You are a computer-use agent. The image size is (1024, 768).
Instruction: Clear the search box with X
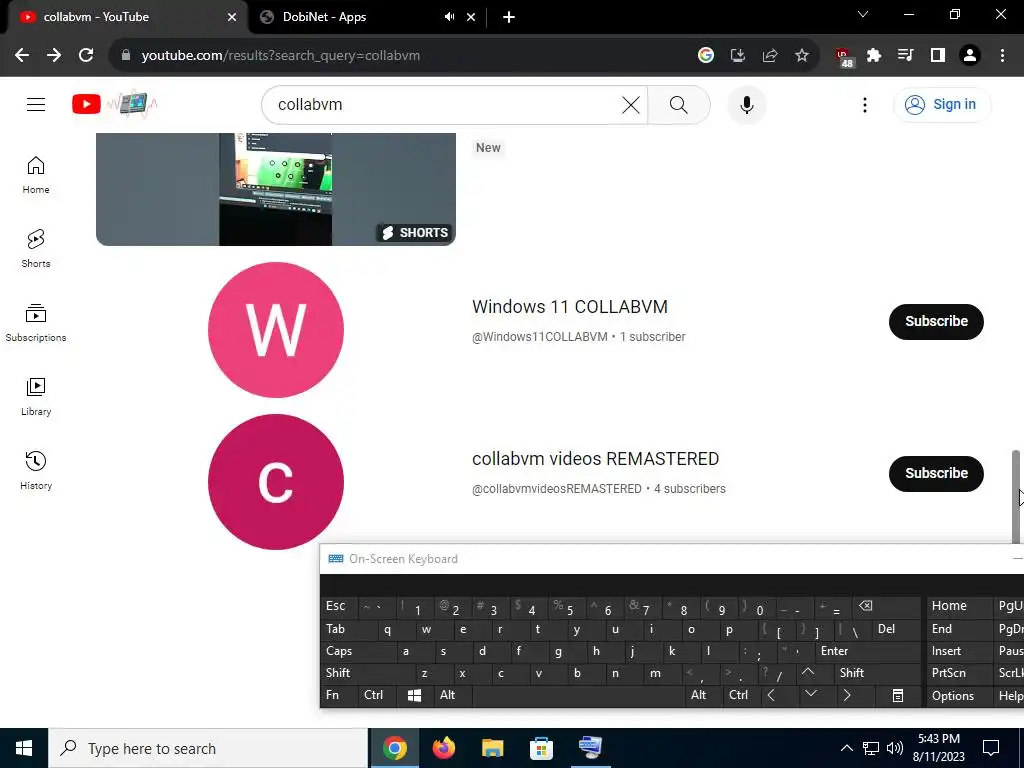(631, 104)
